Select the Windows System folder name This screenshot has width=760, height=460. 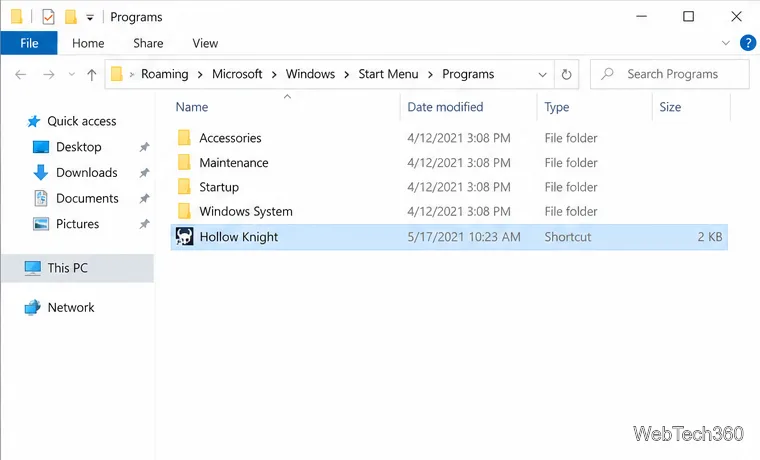tap(246, 211)
